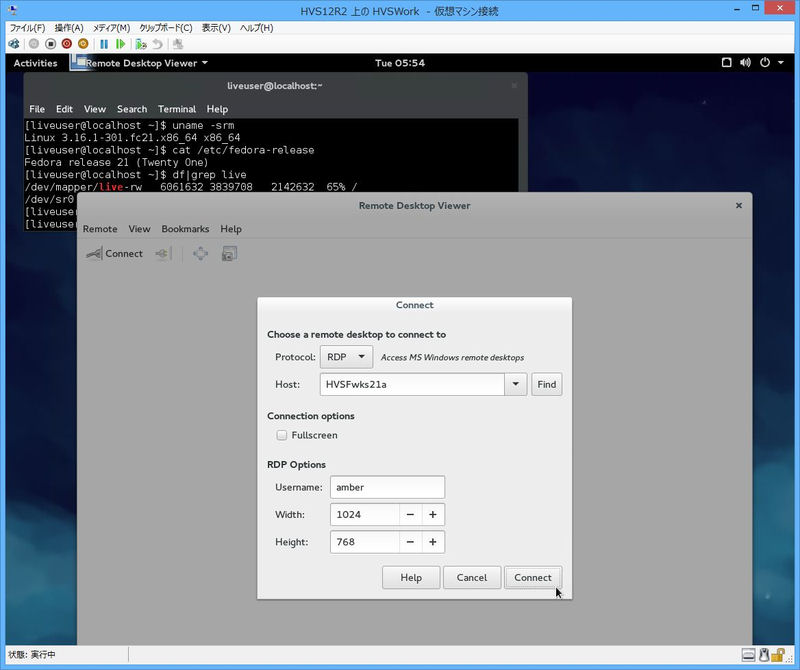Open the Protocol dropdown showing RDP
The width and height of the screenshot is (800, 670).
point(346,357)
